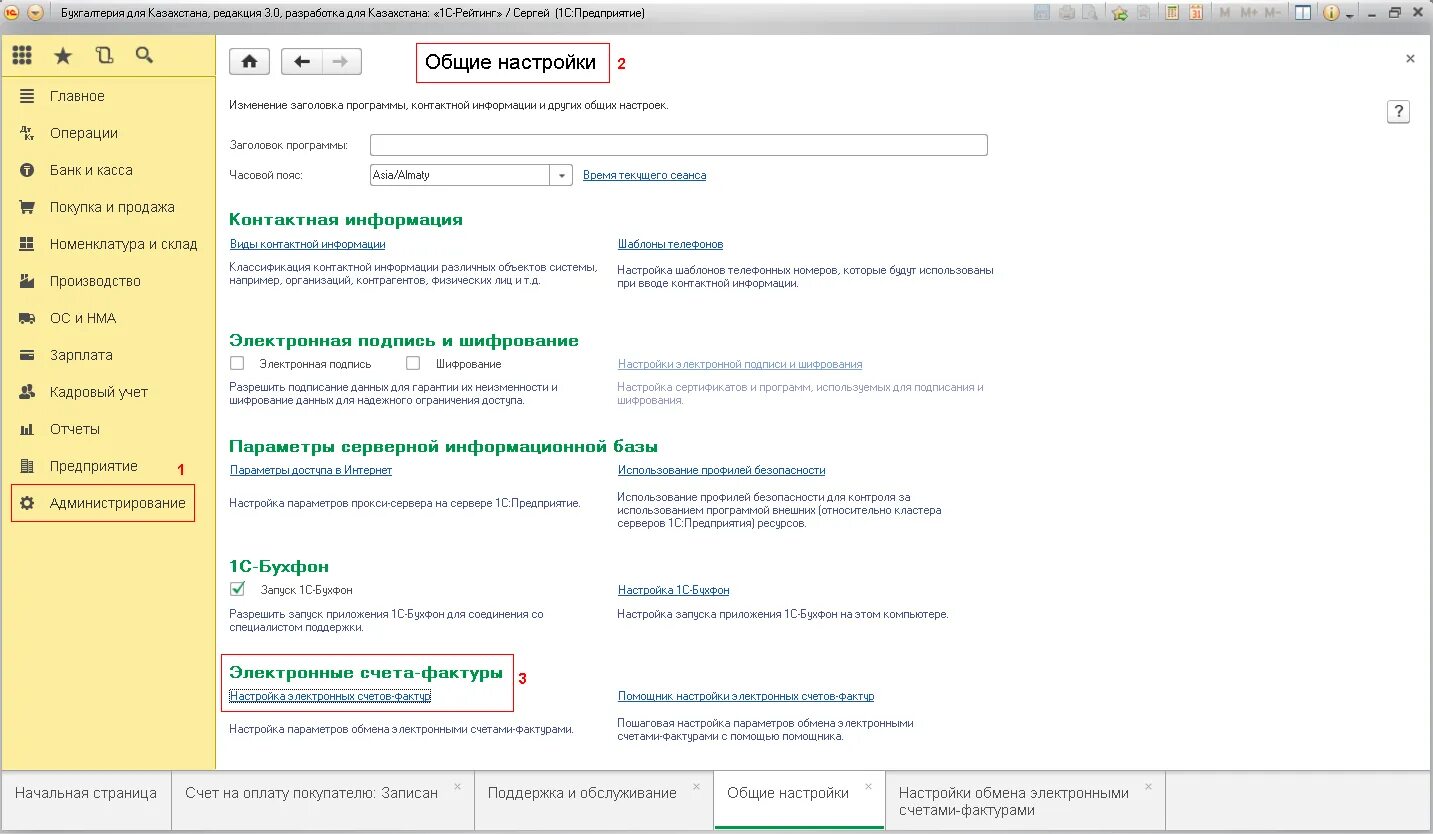Navigate forward with the right arrow
The image size is (1433, 834).
coord(341,61)
